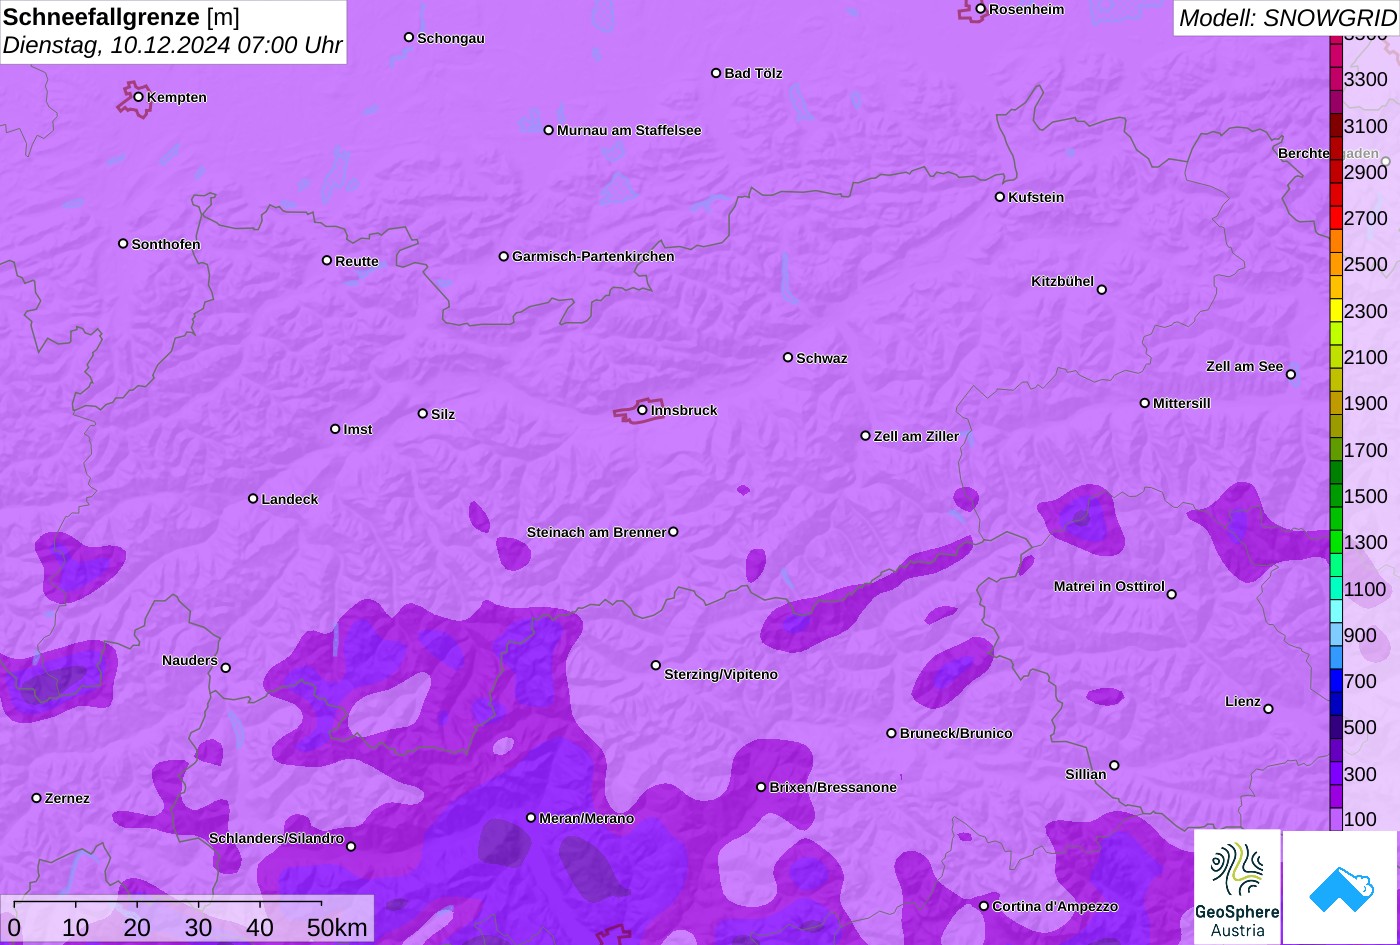Select the Kufstein map marker

coord(999,197)
